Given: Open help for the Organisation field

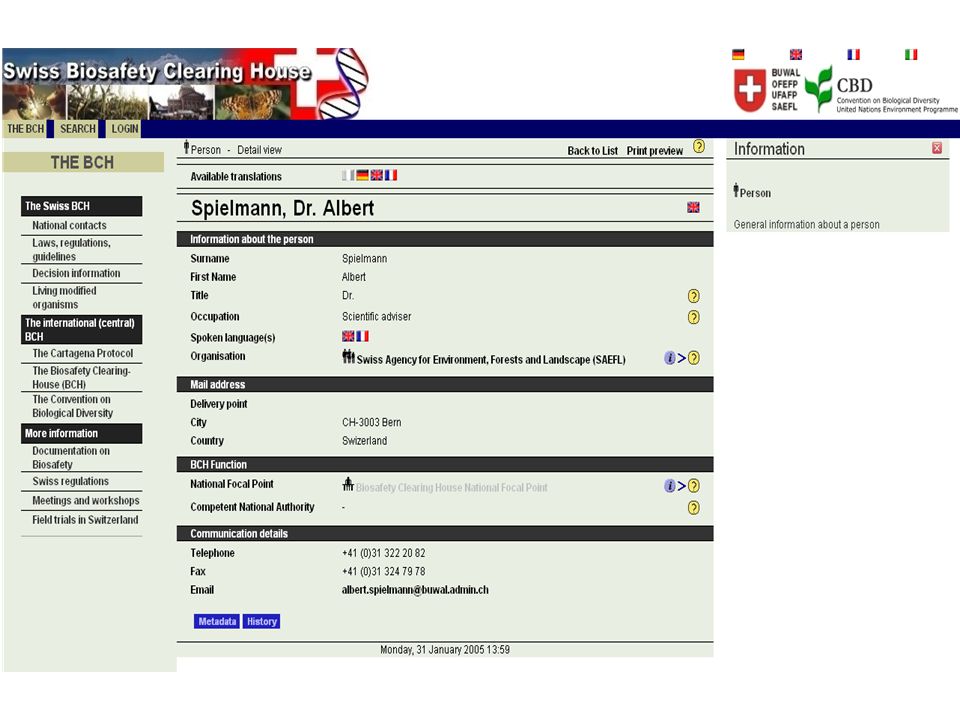Looking at the screenshot, I should (694, 358).
